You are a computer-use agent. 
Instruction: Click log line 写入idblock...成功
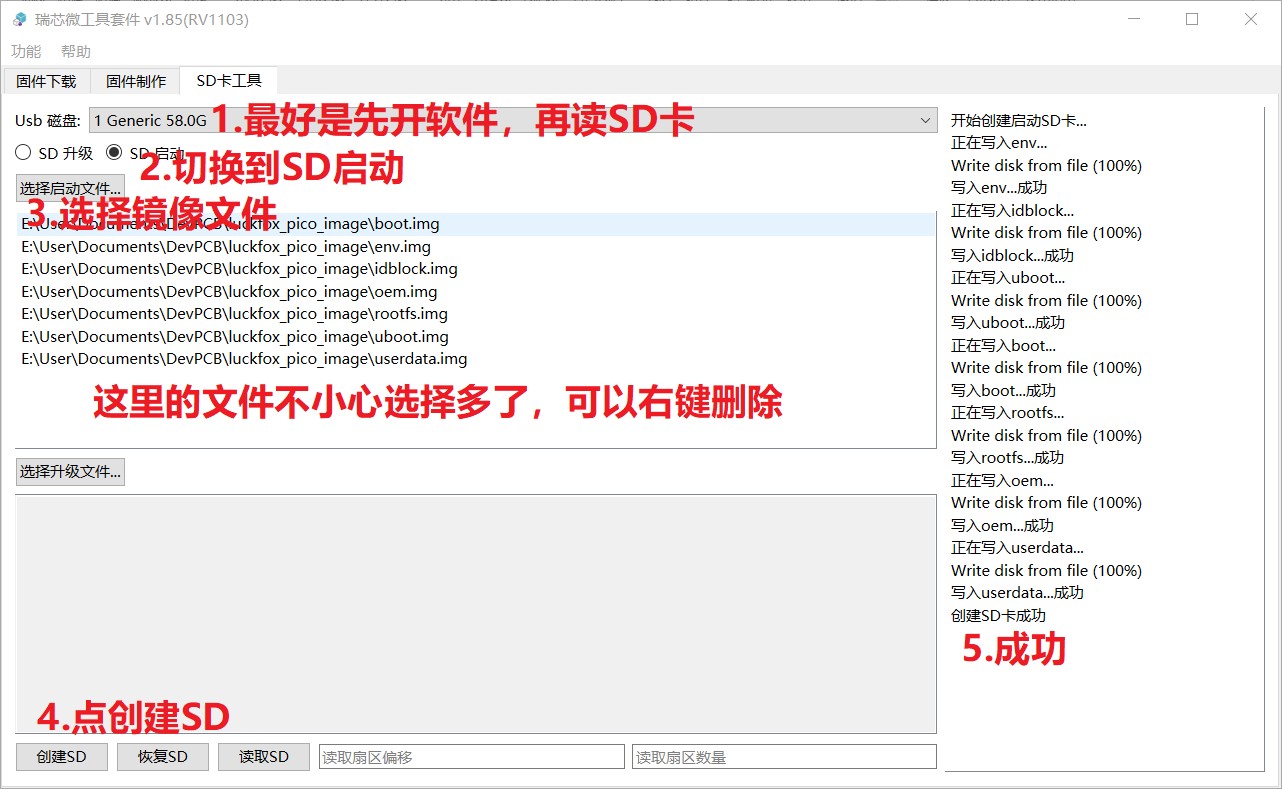tap(1012, 255)
